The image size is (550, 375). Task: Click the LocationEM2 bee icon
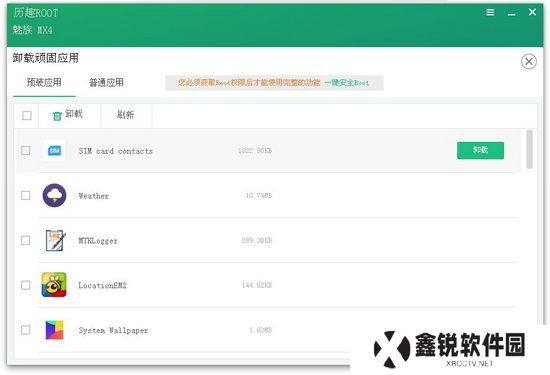click(54, 285)
